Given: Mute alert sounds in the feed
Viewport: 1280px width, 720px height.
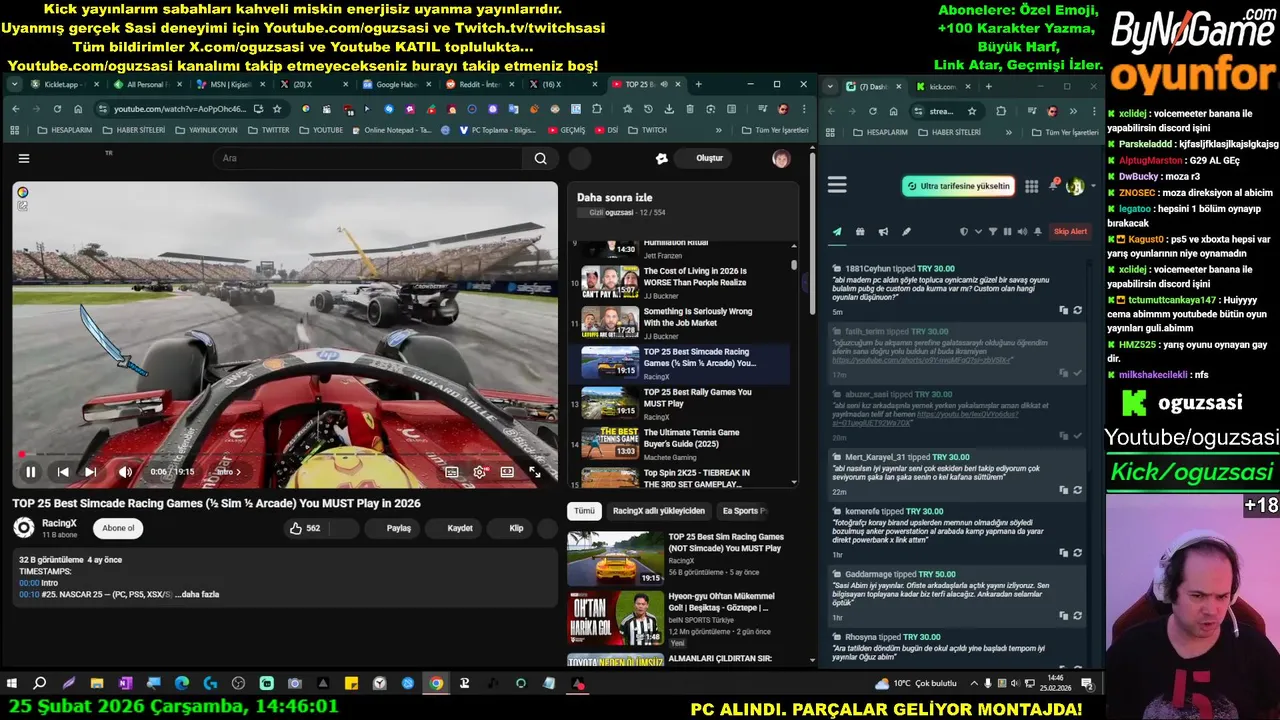Looking at the screenshot, I should tap(1022, 231).
